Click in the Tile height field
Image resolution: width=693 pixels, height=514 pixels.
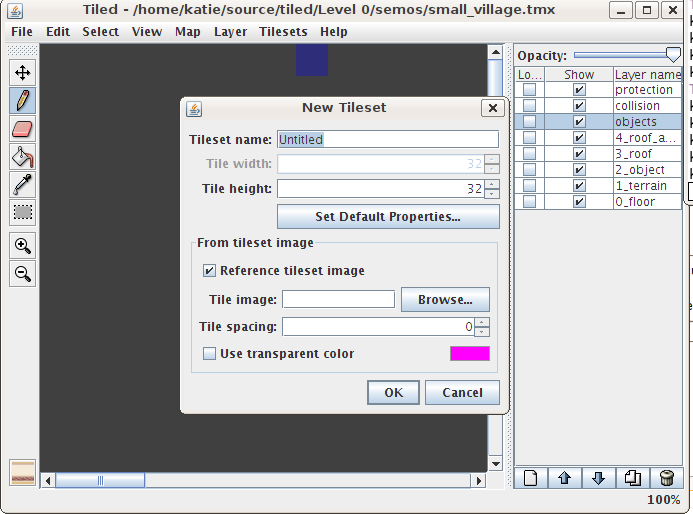coord(381,189)
